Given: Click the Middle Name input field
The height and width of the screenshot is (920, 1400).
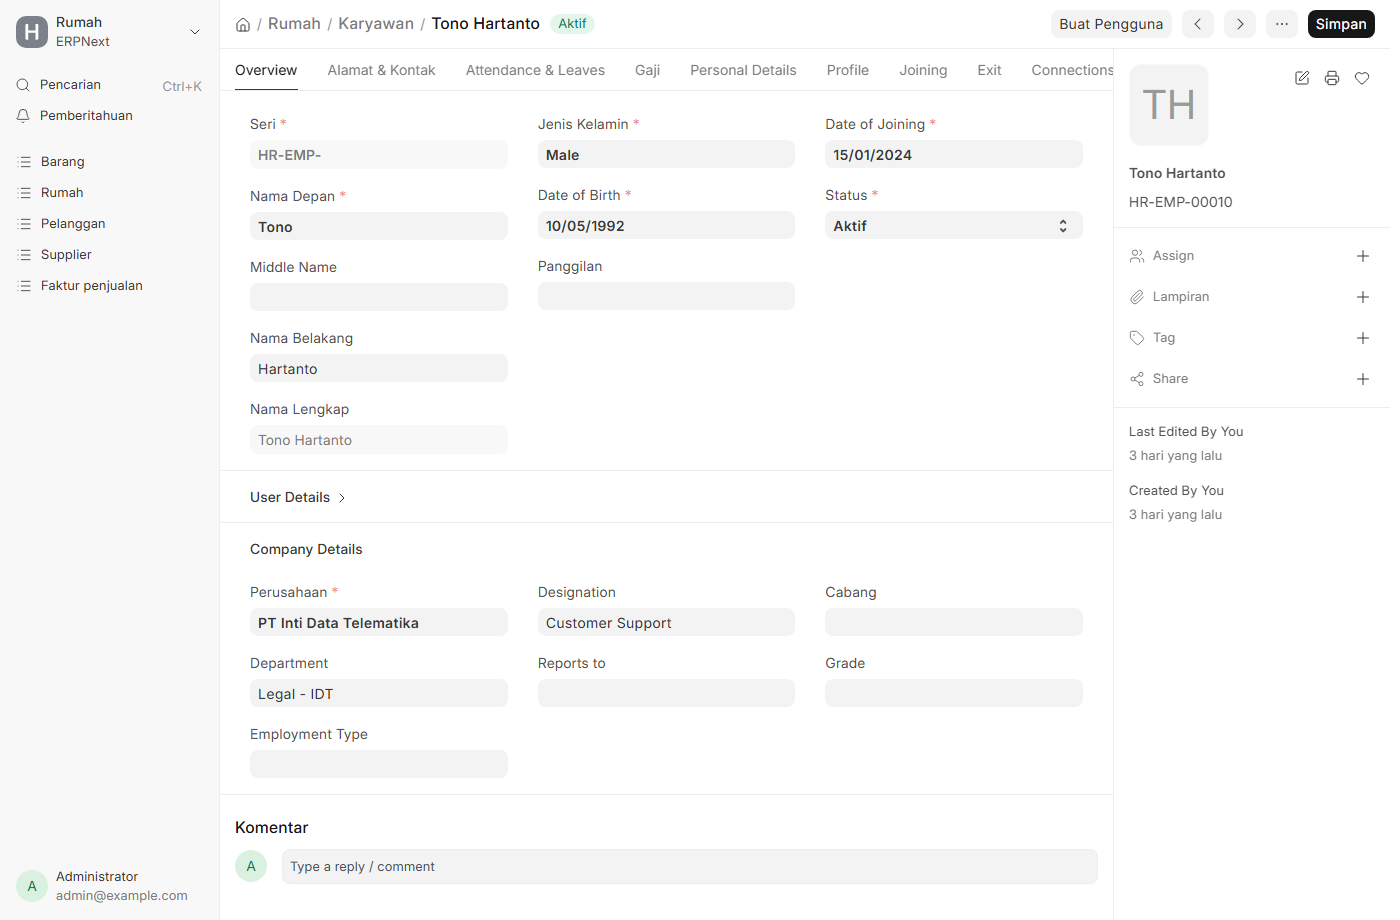Looking at the screenshot, I should (x=379, y=298).
